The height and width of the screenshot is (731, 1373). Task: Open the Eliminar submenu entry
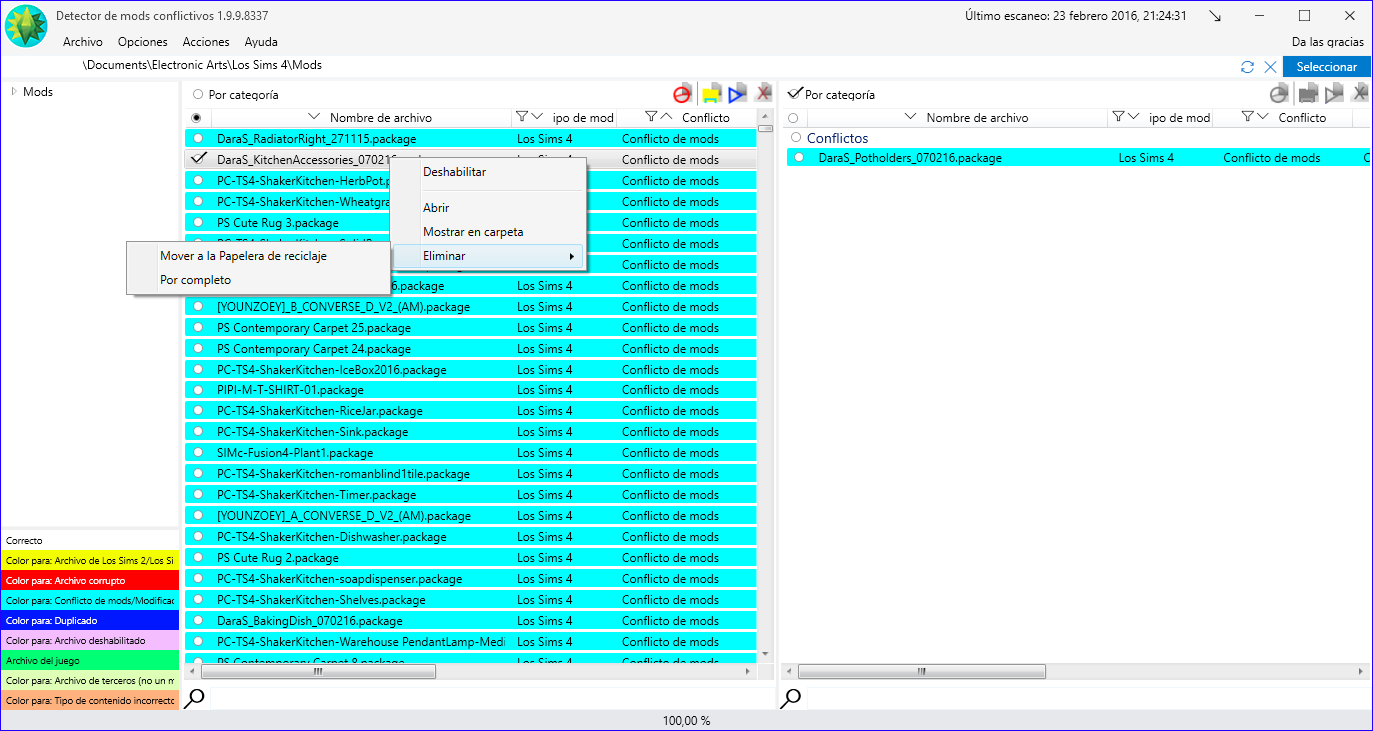click(487, 256)
